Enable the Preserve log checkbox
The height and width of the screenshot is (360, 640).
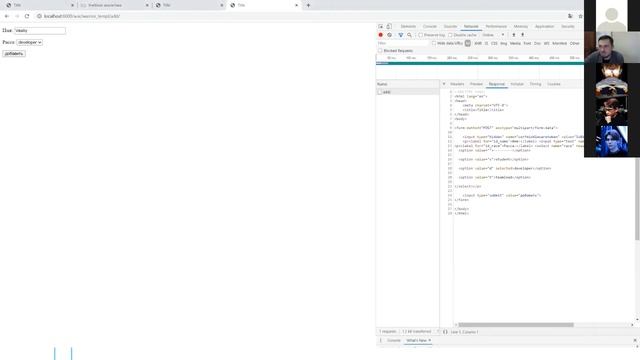point(420,35)
